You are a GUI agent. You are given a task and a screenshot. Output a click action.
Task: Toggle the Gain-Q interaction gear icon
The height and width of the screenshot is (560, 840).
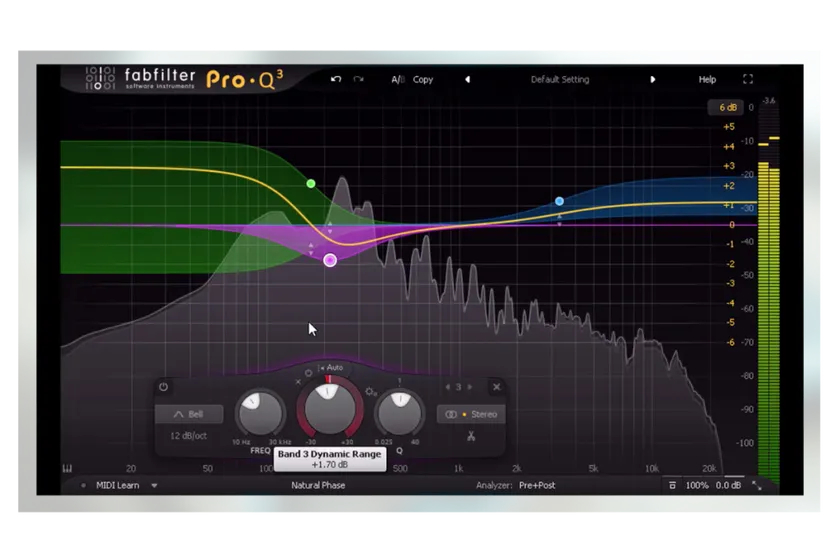(x=371, y=392)
